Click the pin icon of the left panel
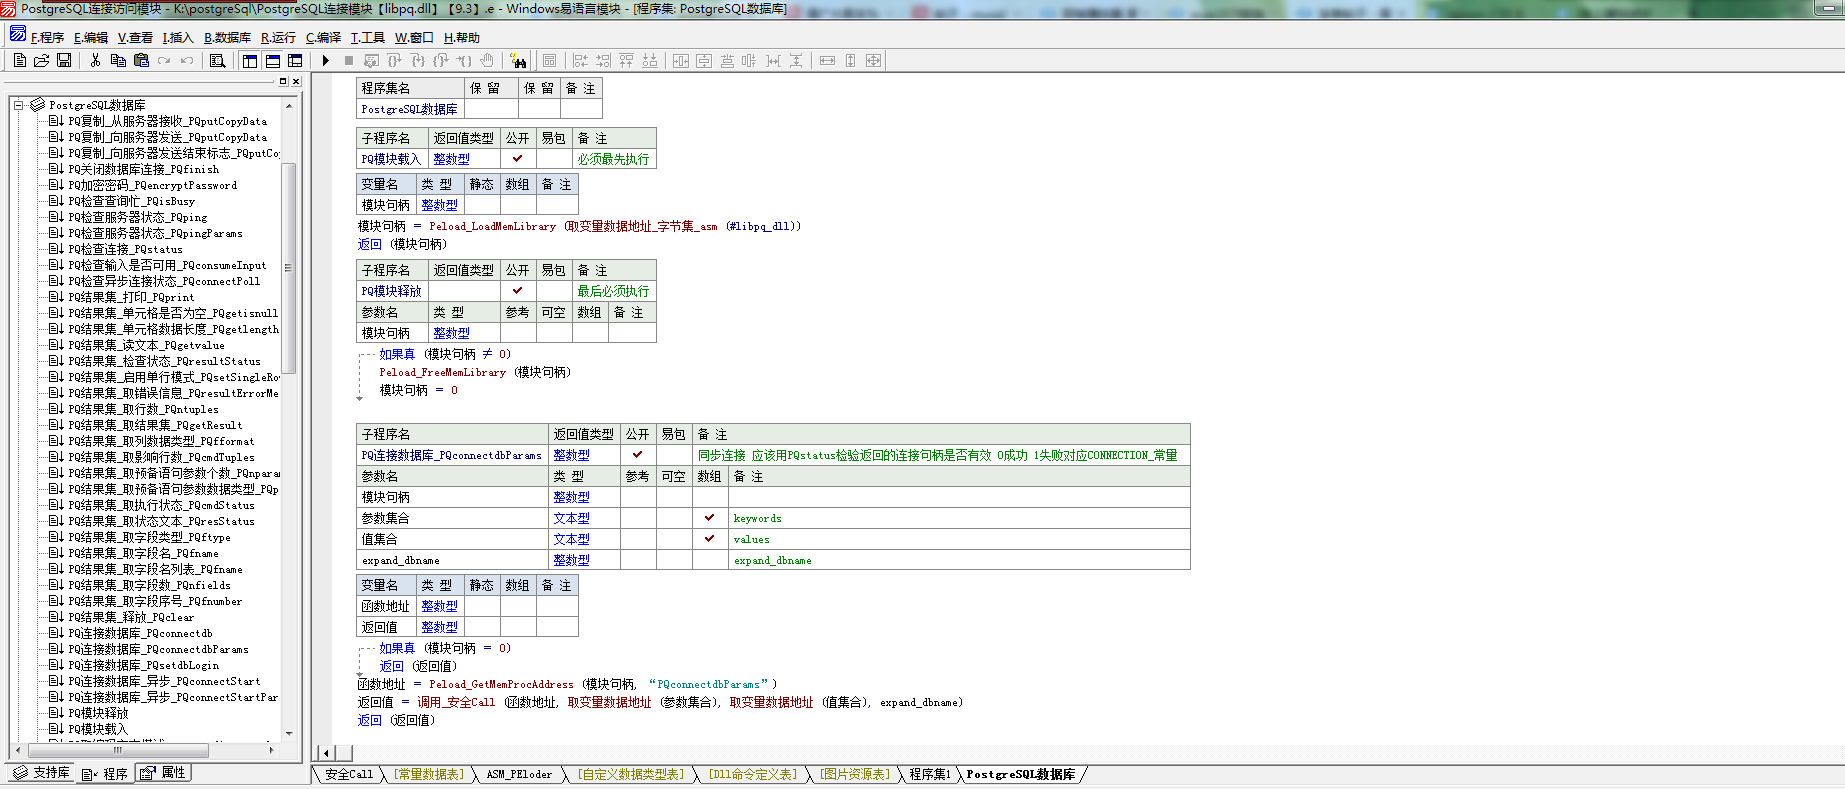 [283, 81]
